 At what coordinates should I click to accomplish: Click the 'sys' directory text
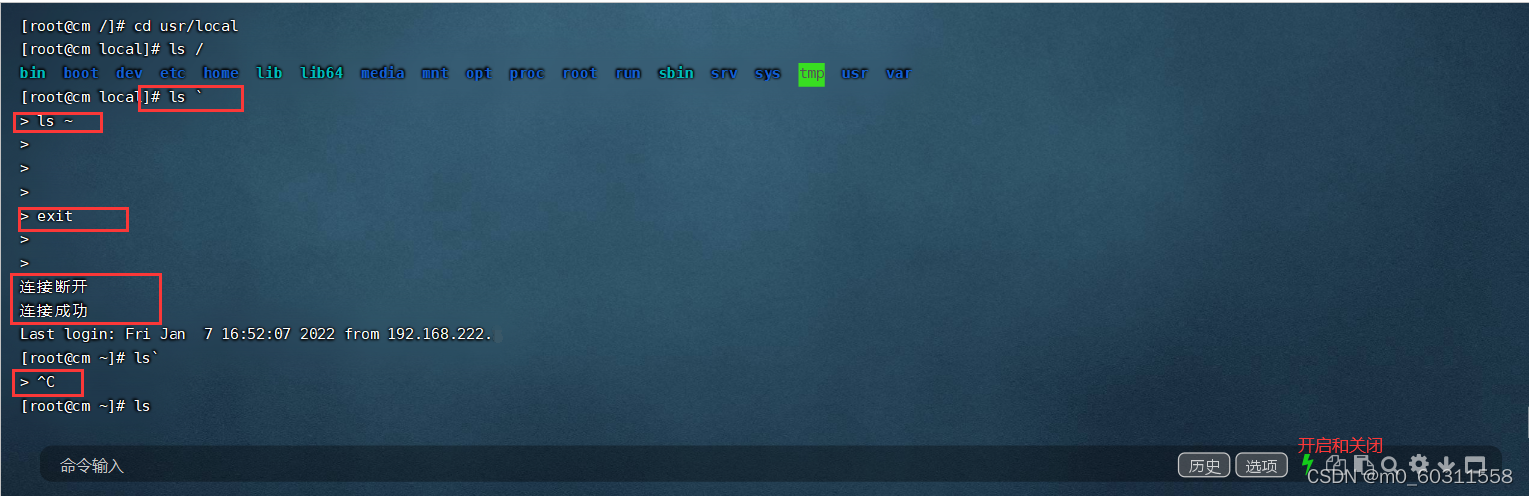coord(768,73)
